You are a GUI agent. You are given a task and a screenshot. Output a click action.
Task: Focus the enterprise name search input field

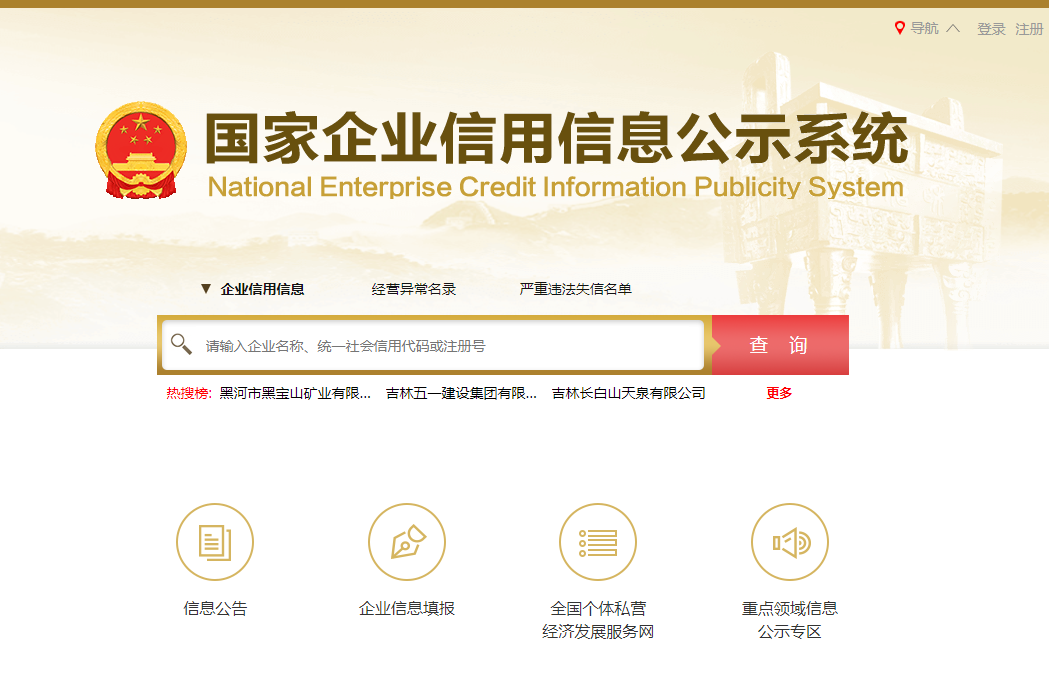pyautogui.click(x=433, y=345)
